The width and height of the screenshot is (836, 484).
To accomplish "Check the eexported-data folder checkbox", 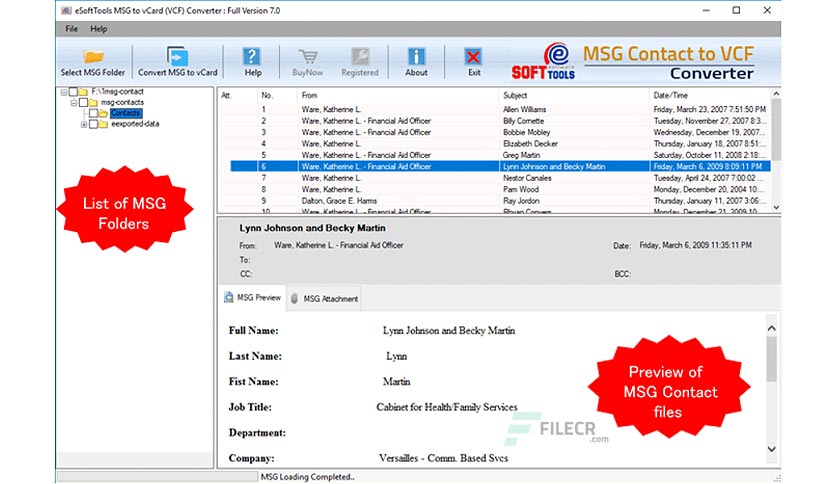I will point(93,124).
